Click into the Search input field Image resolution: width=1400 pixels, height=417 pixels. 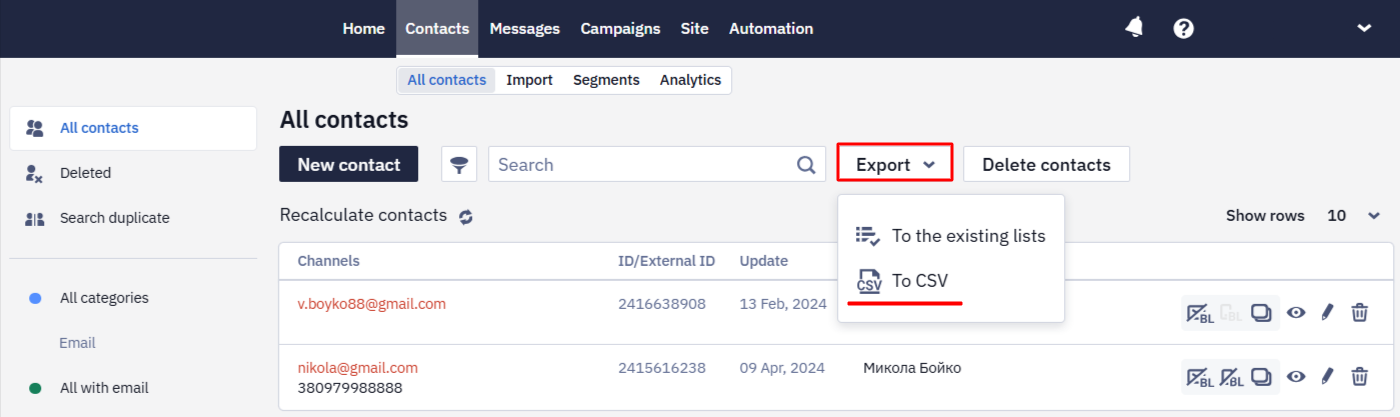656,165
